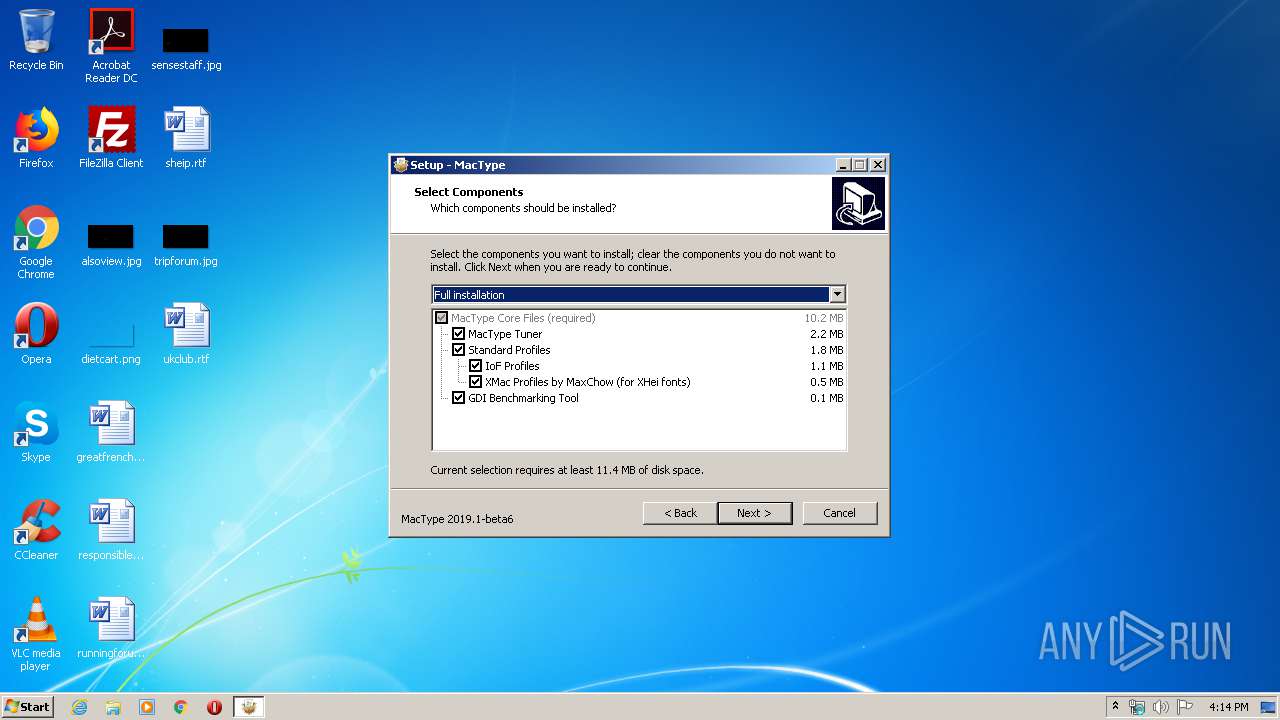Select the "MacType Tuner" row label

click(505, 334)
